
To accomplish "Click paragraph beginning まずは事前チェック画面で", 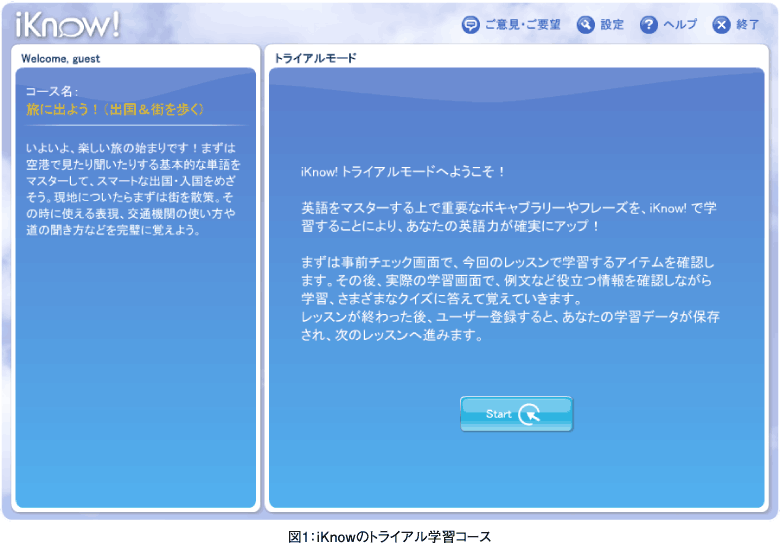I will point(507,280).
